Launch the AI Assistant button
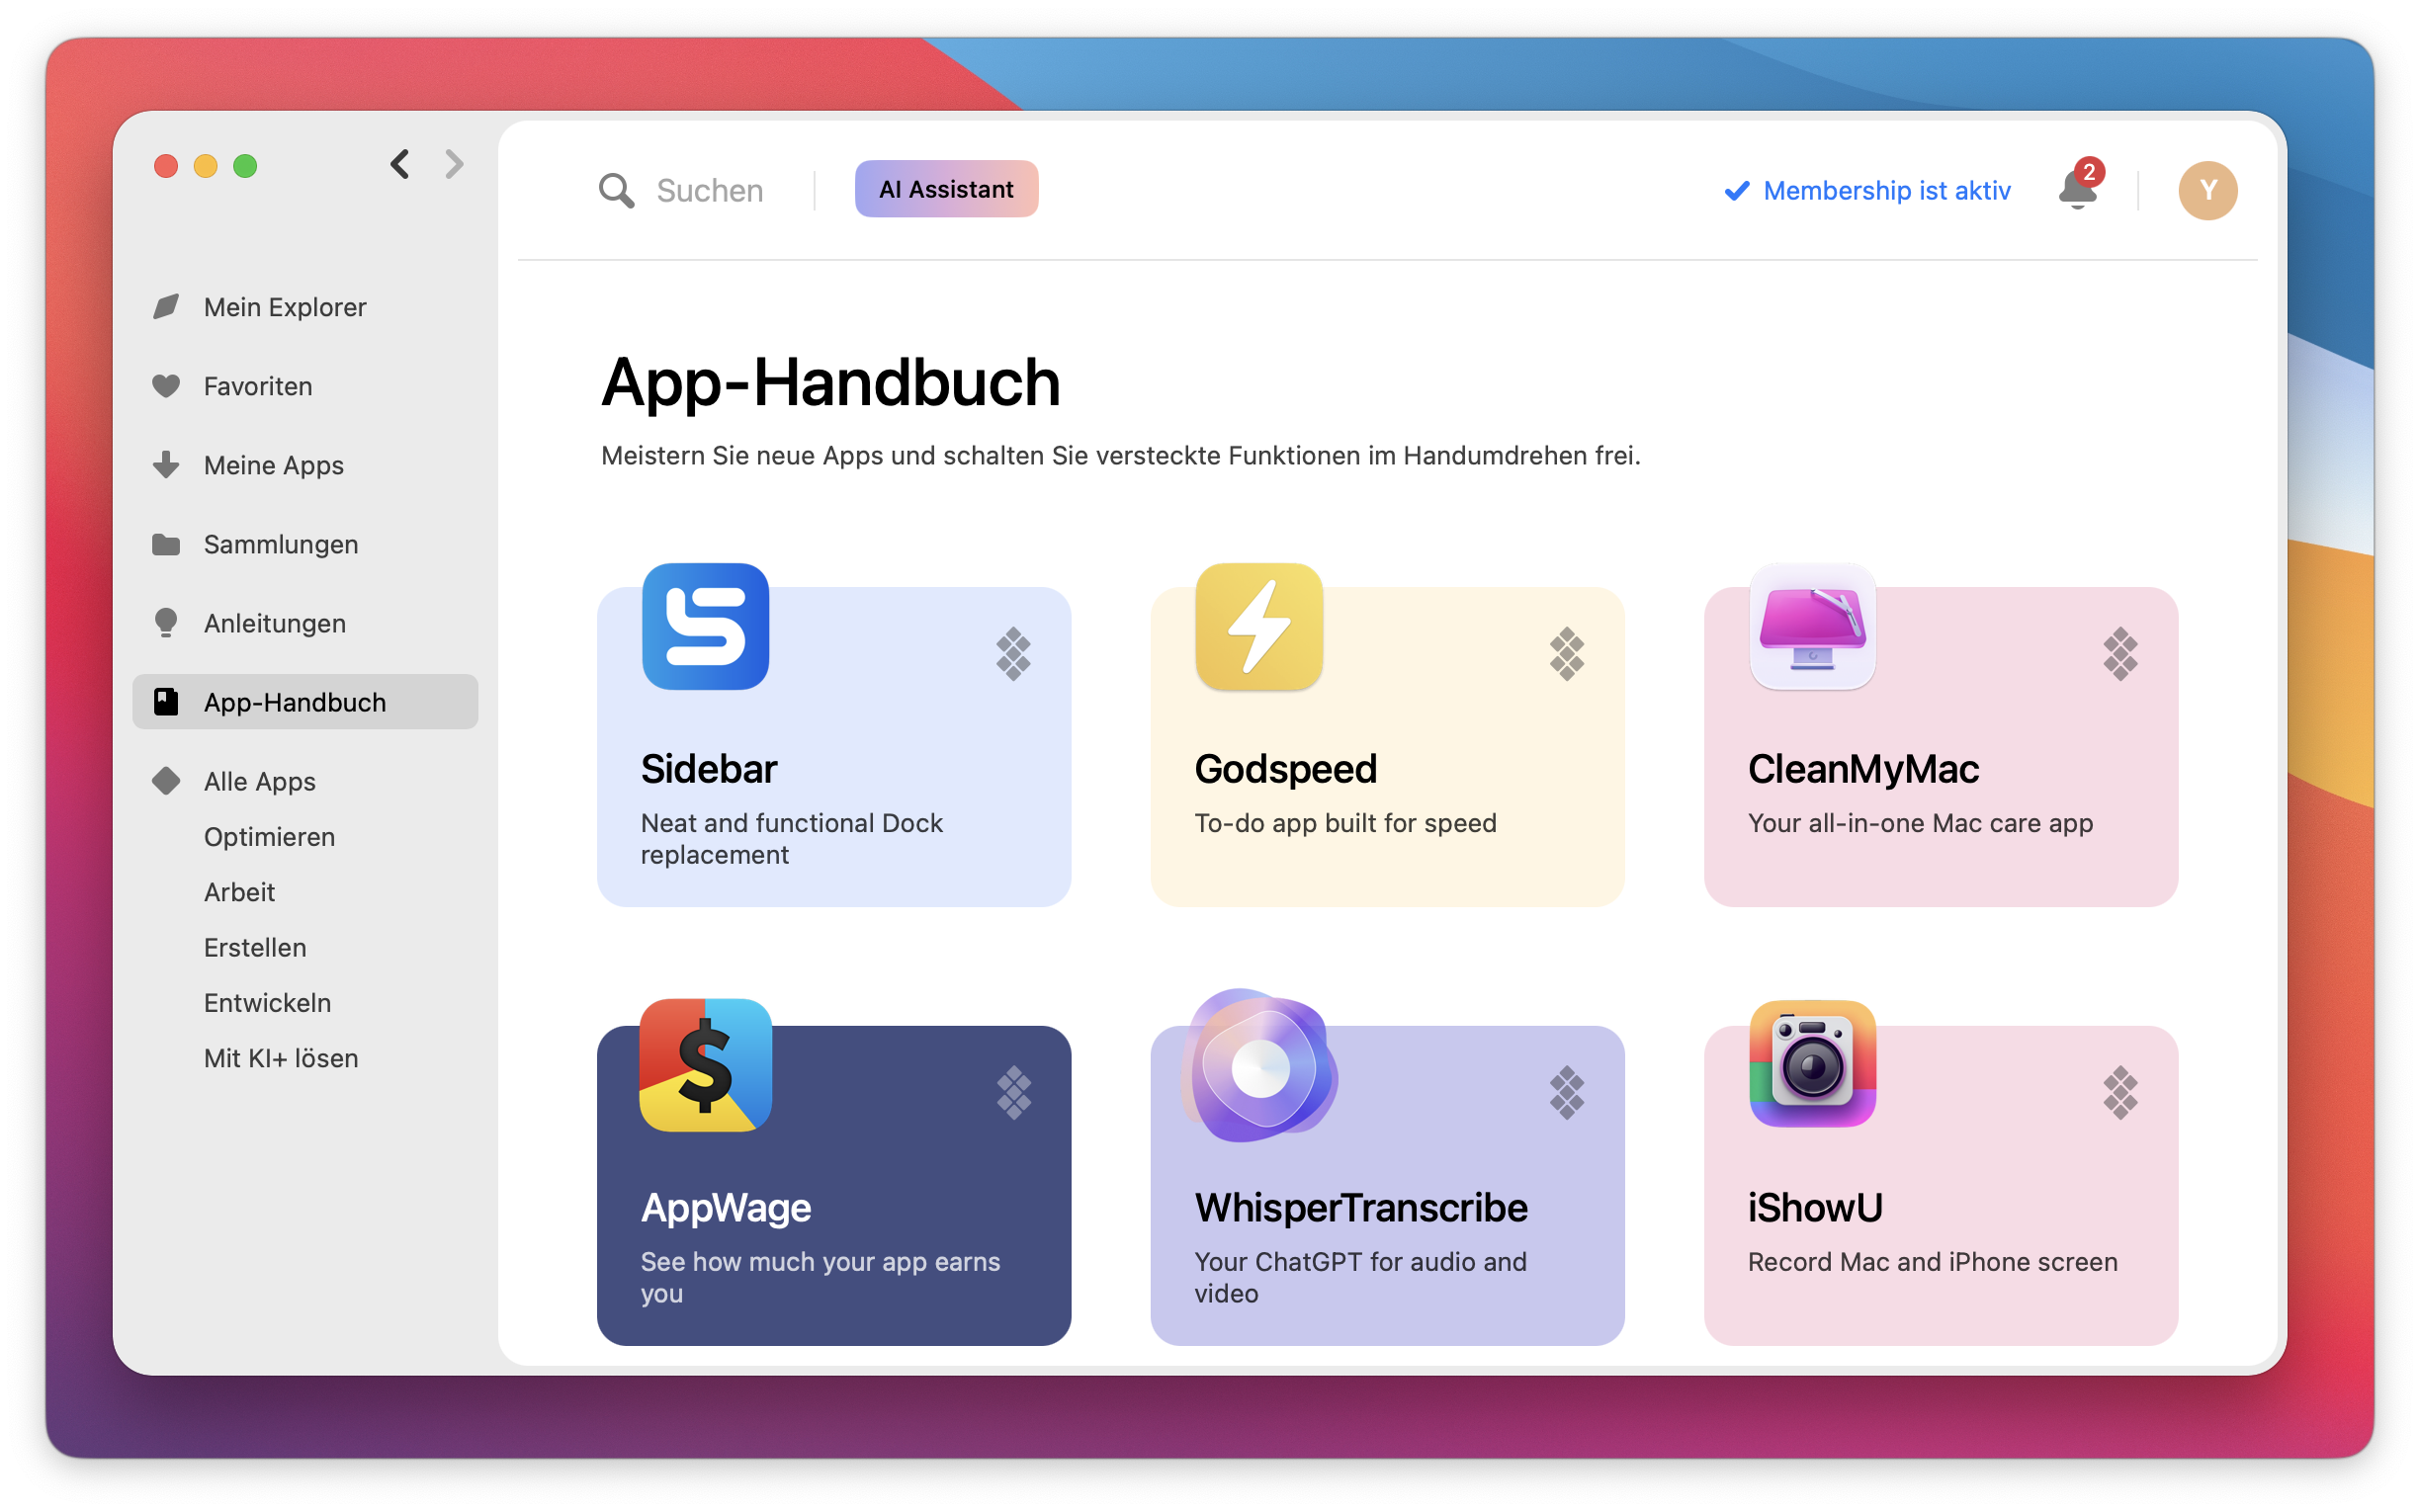The image size is (2420, 1512). [x=946, y=189]
